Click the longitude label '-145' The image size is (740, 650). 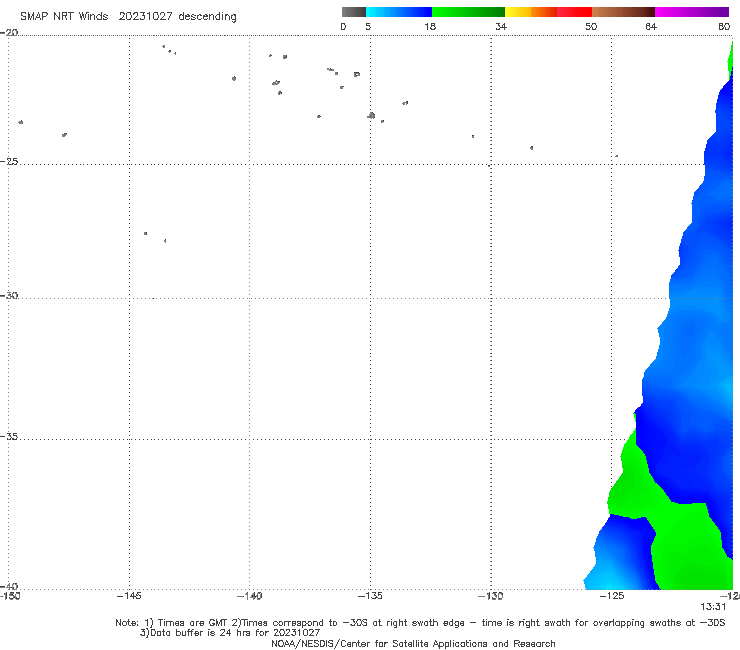(129, 596)
